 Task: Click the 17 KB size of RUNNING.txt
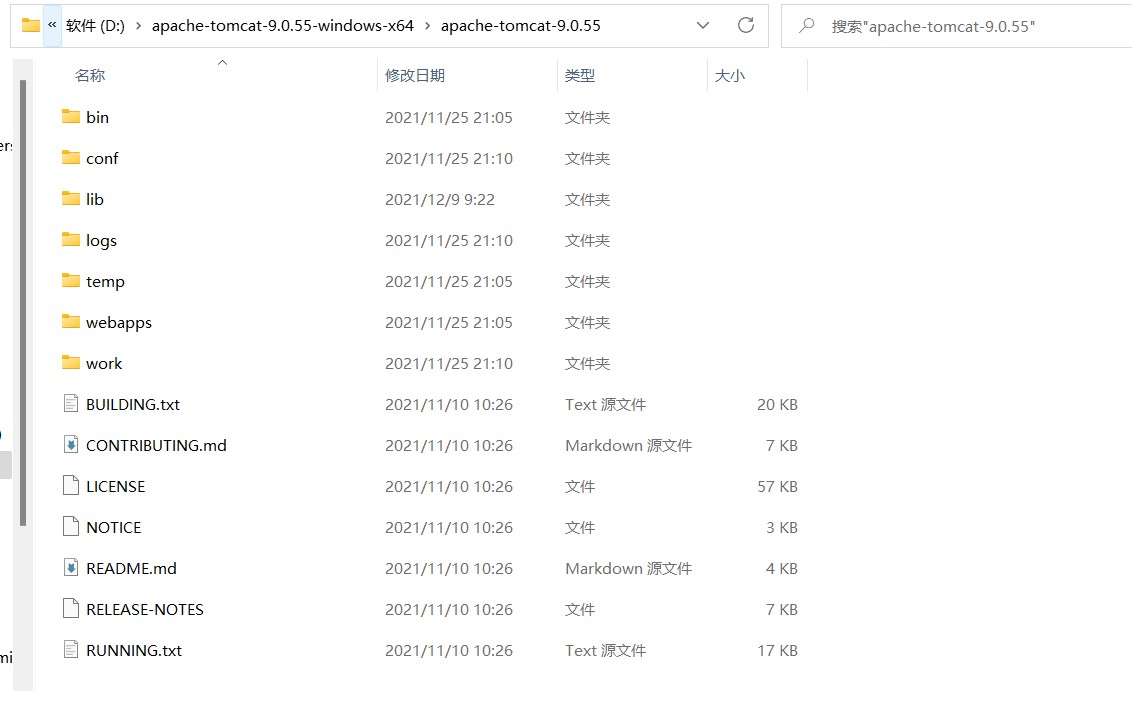pyautogui.click(x=777, y=650)
